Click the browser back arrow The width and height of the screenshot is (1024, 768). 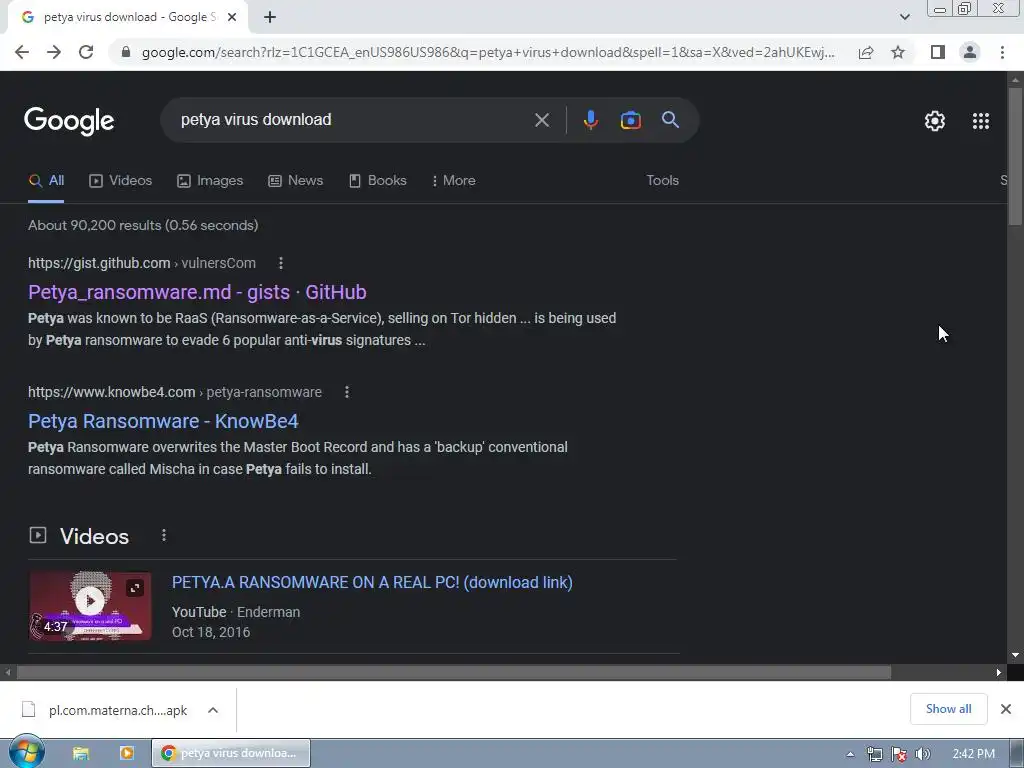point(22,52)
